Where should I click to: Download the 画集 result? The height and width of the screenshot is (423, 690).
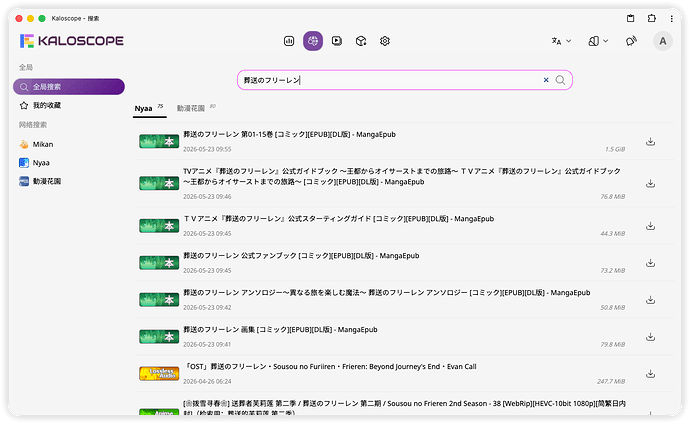click(650, 337)
